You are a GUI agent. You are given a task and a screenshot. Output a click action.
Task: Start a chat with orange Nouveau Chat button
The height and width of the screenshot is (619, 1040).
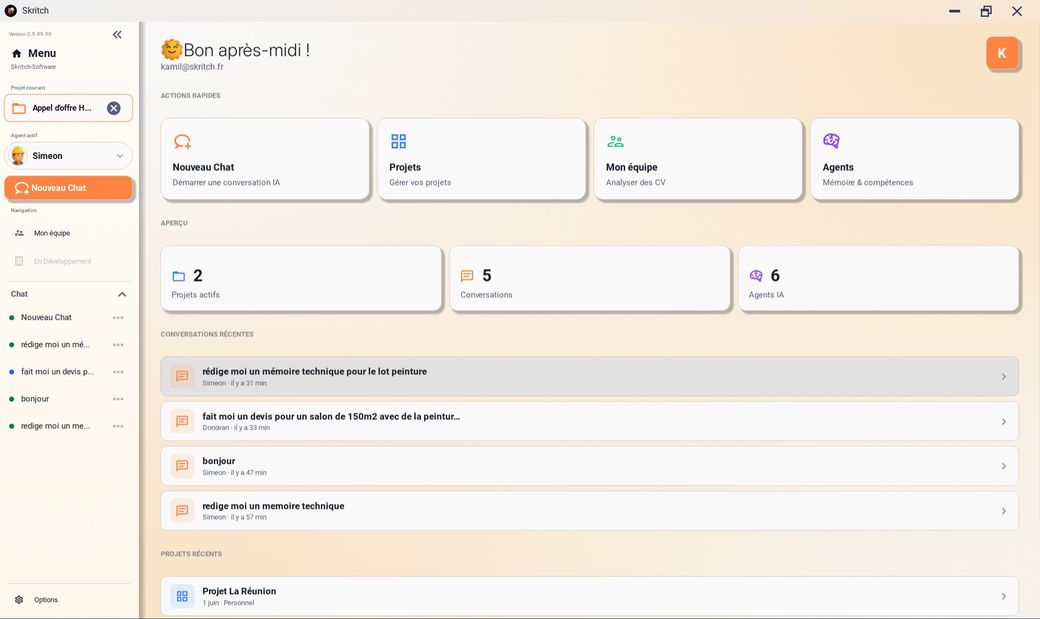(68, 188)
